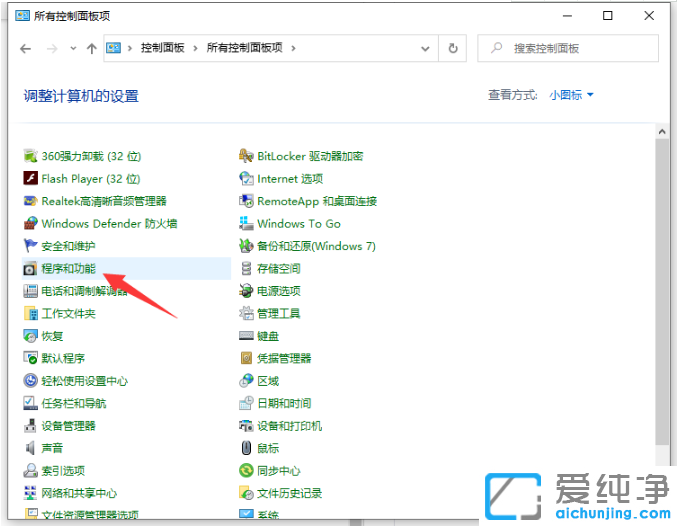Expand the address bar history dropdown
The image size is (679, 526).
pos(428,48)
